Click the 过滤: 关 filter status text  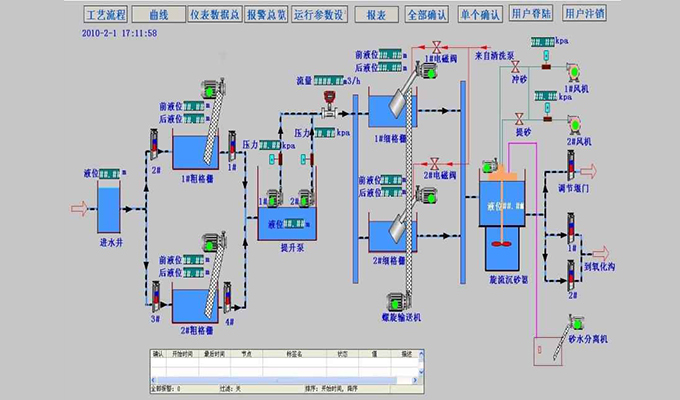point(230,389)
